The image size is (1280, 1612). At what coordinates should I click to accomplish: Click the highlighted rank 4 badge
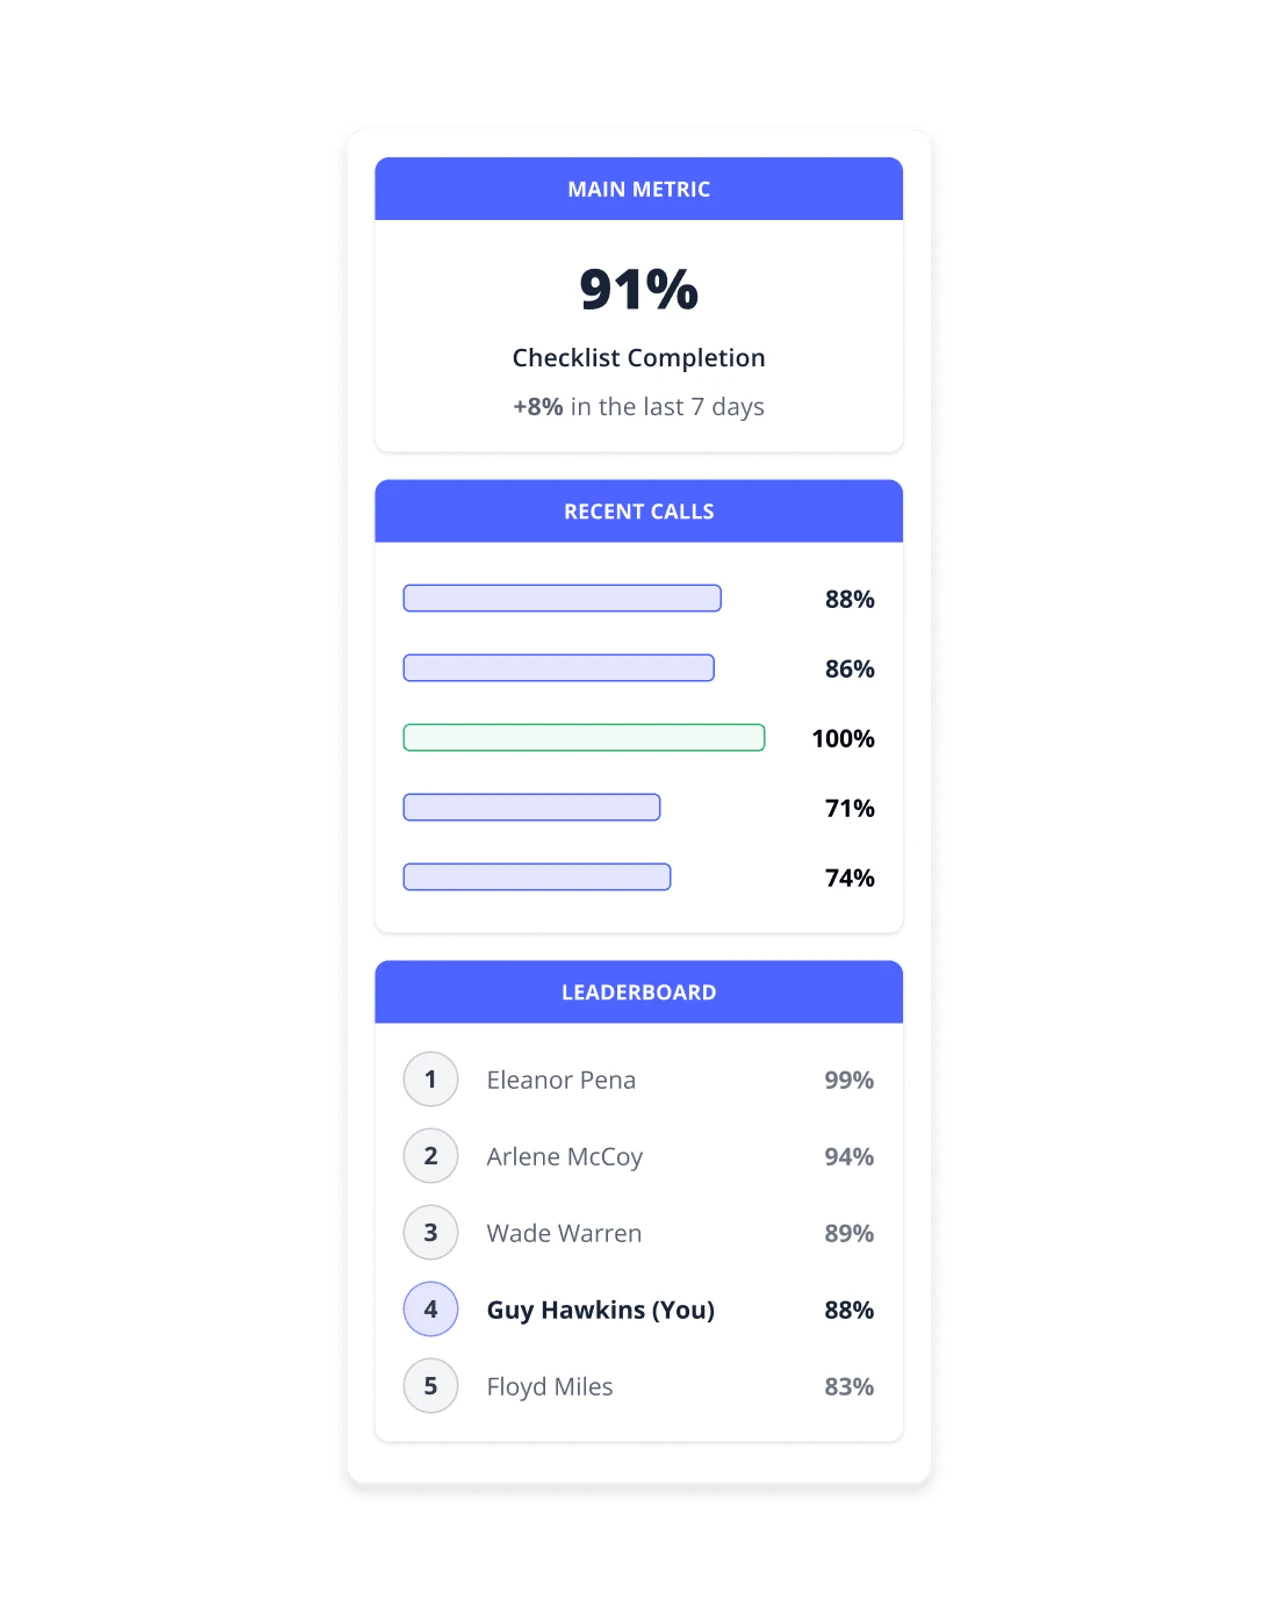click(x=430, y=1309)
